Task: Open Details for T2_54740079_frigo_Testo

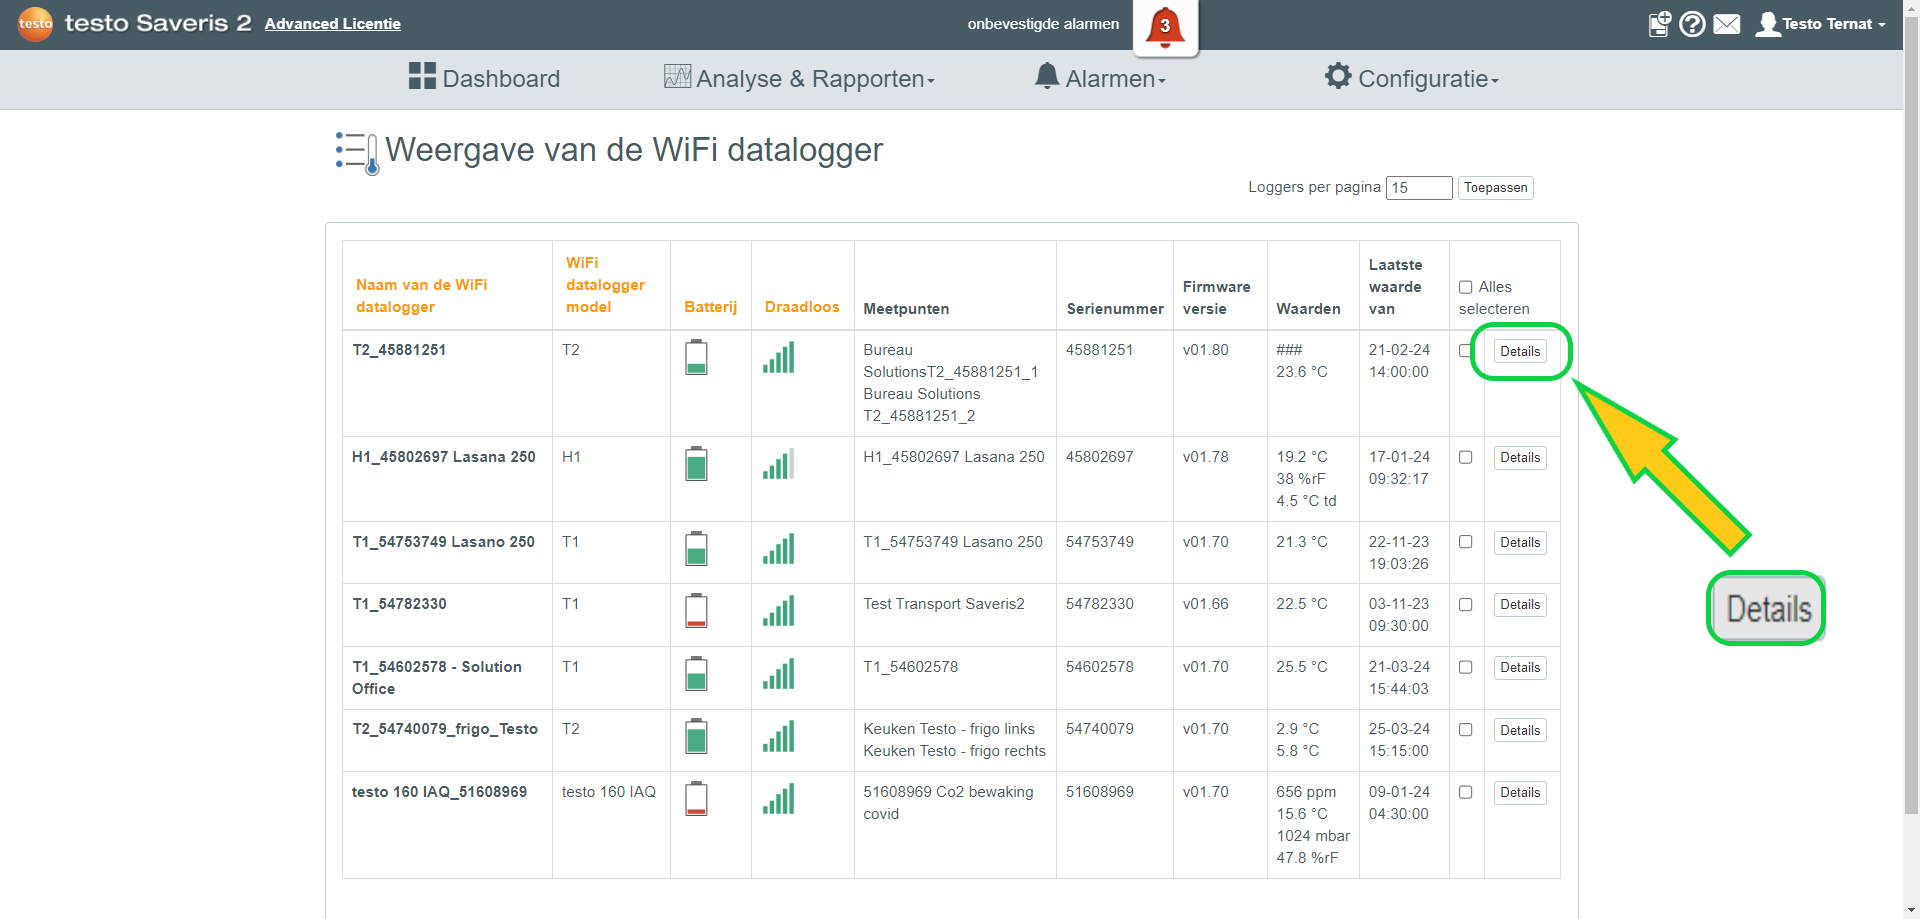Action: [x=1520, y=730]
